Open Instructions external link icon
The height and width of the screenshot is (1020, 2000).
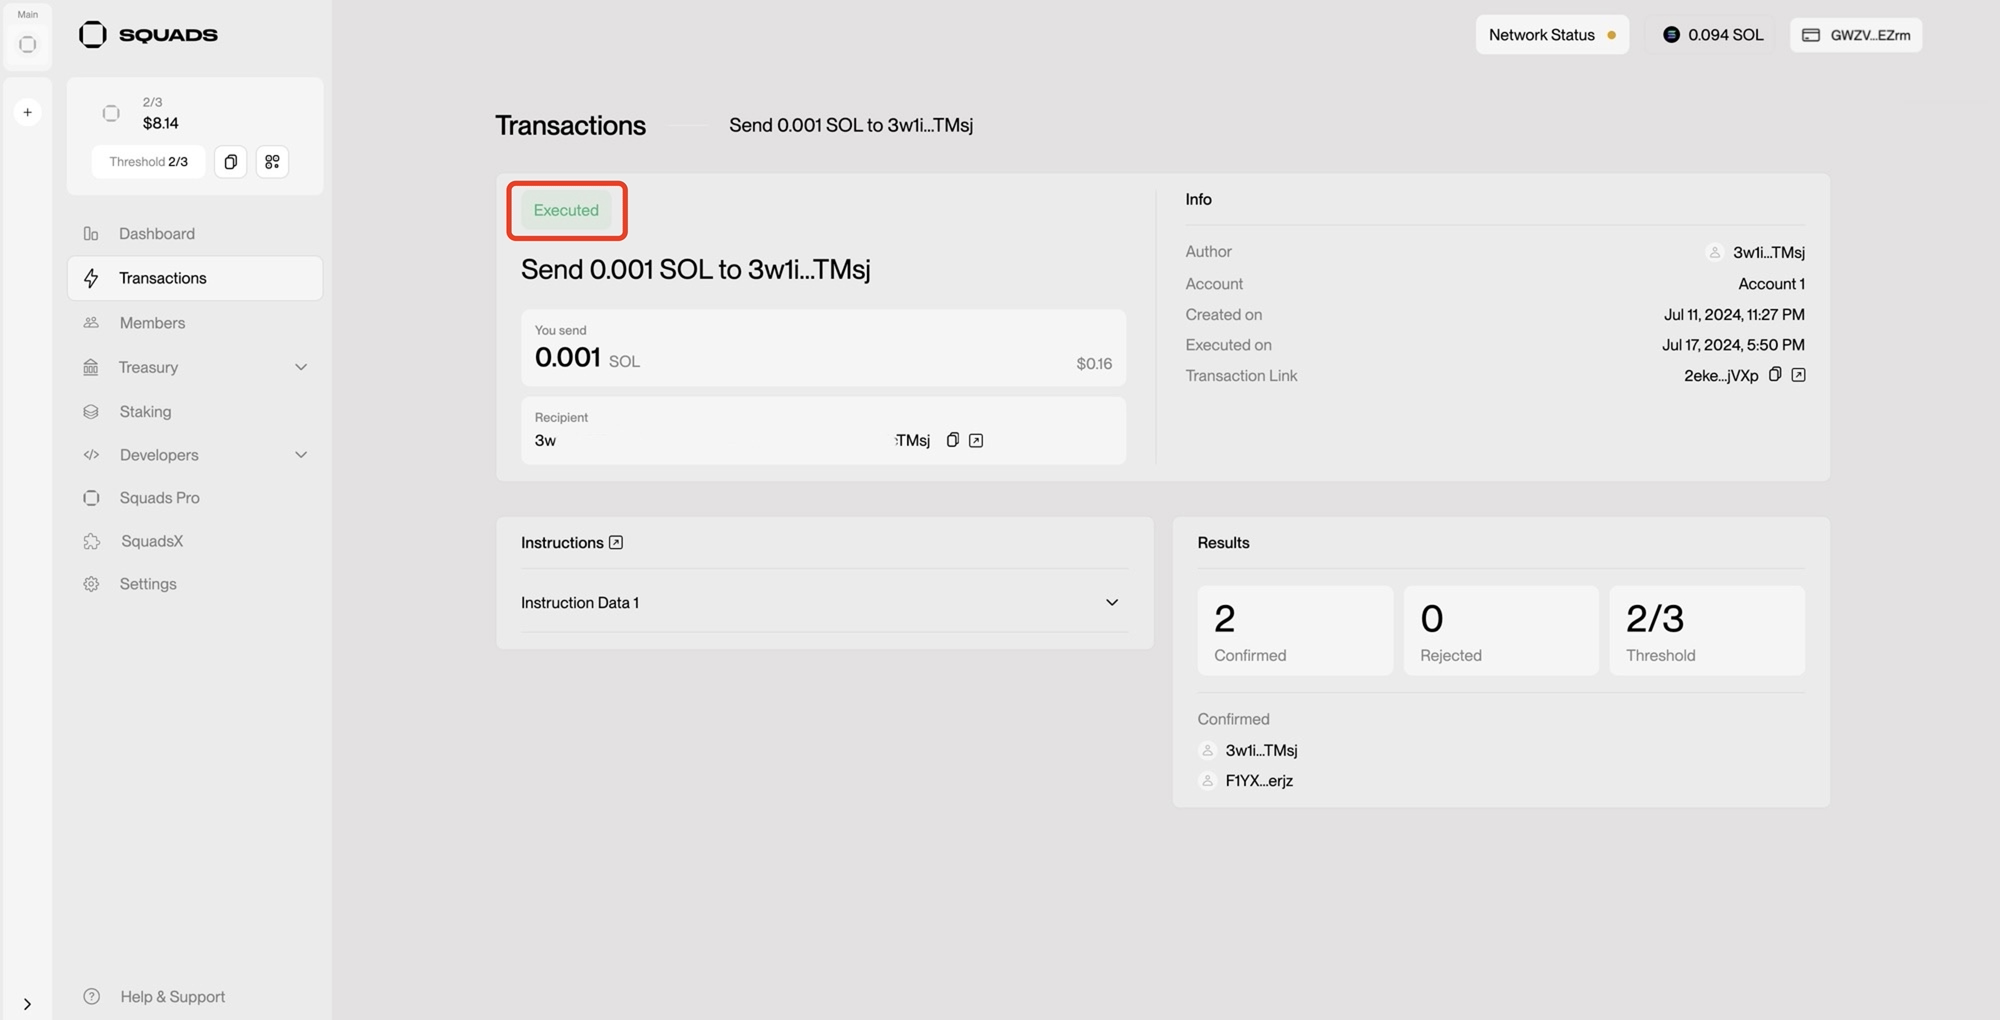tap(616, 542)
